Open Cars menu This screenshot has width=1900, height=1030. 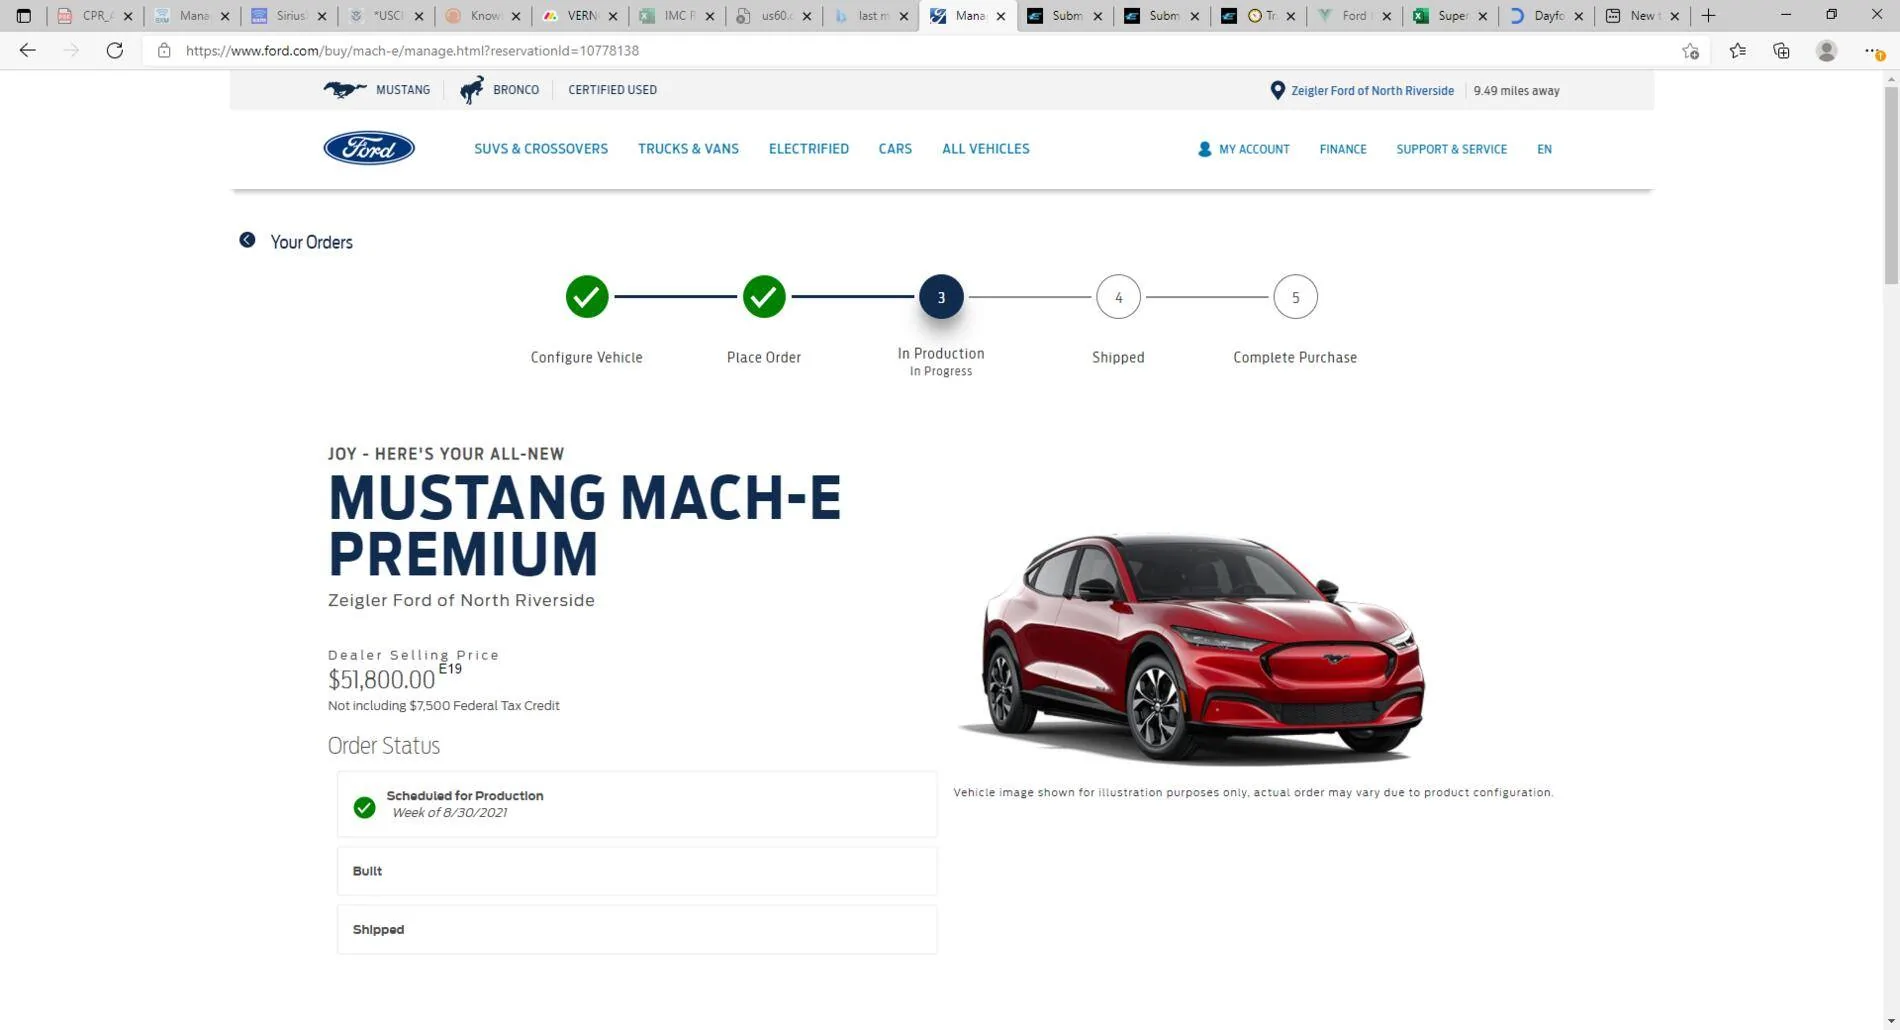(895, 149)
